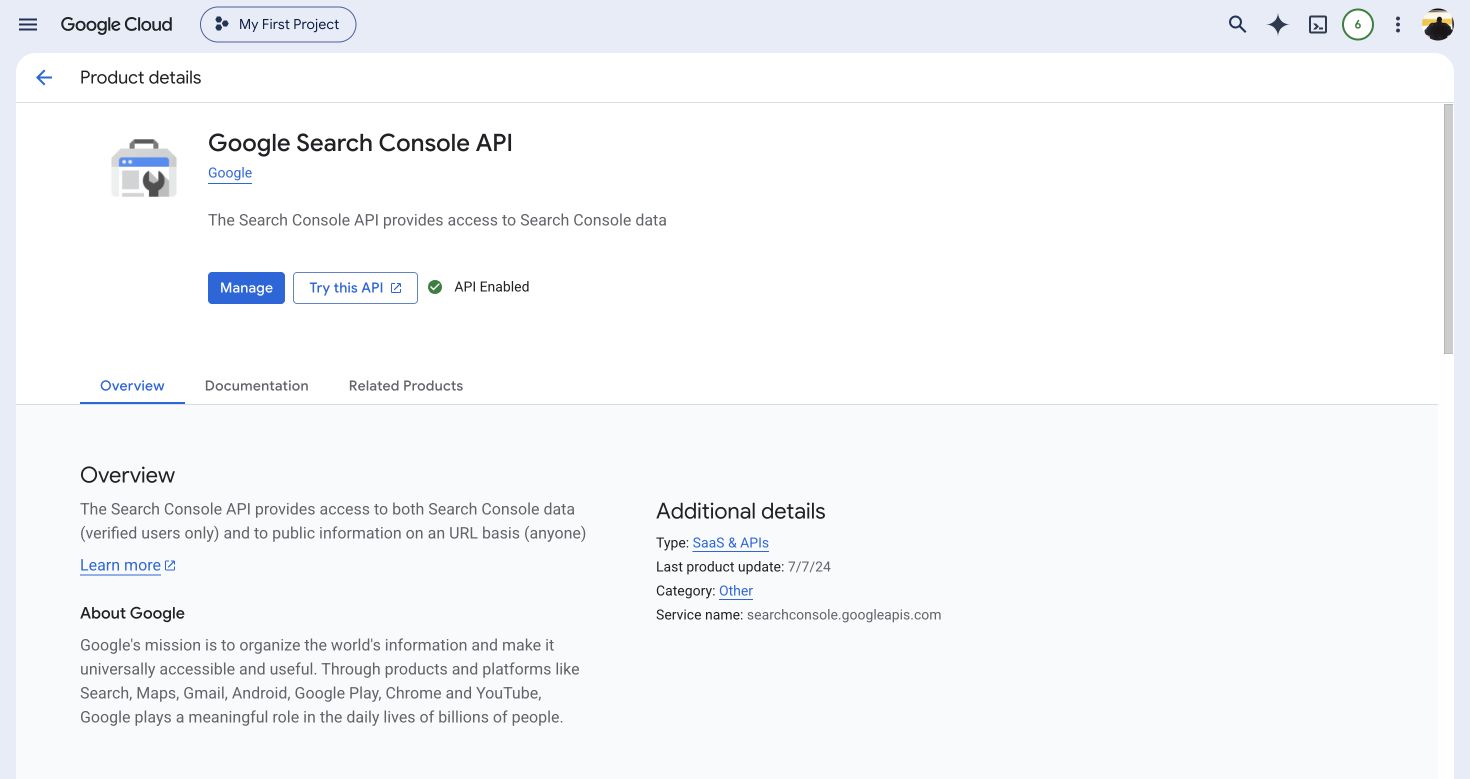Go back with the left arrow
This screenshot has width=1470, height=779.
tap(44, 78)
